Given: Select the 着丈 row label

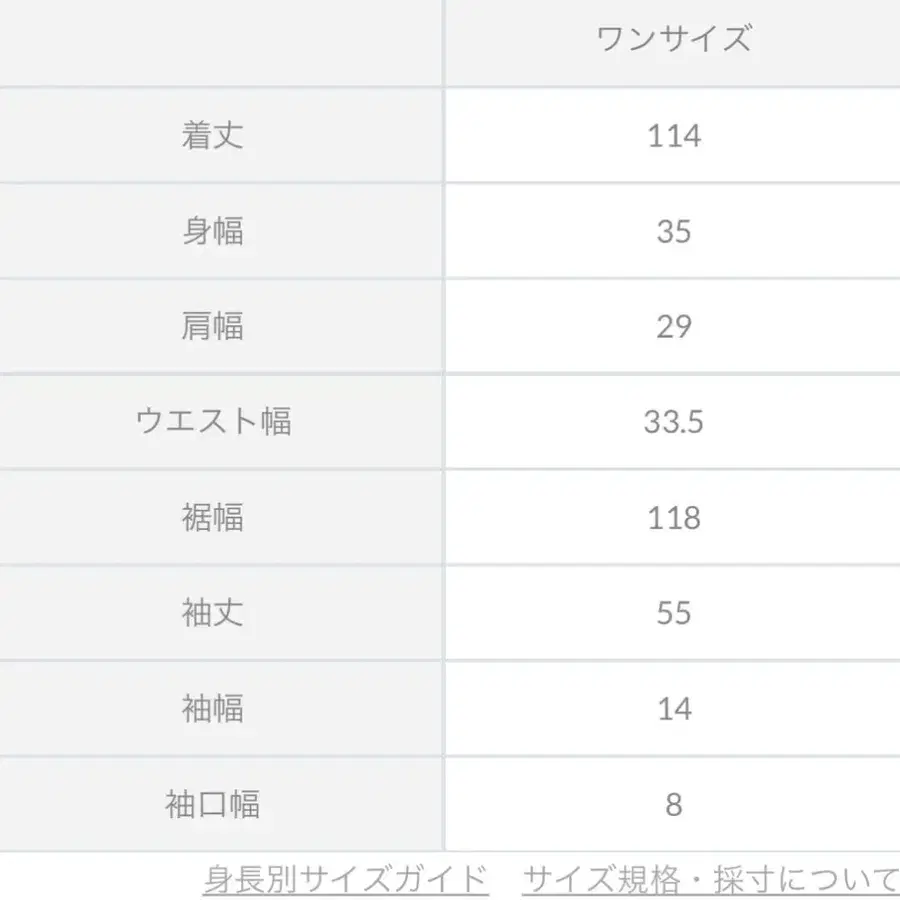Looking at the screenshot, I should coord(212,135).
